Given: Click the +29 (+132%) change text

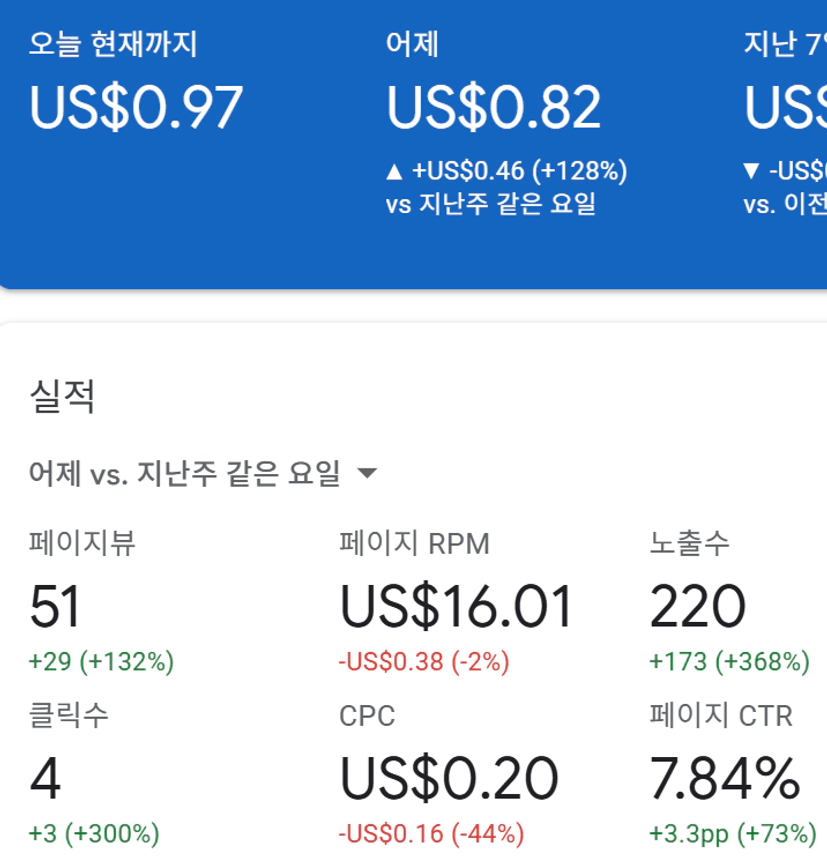Looking at the screenshot, I should [x=102, y=661].
